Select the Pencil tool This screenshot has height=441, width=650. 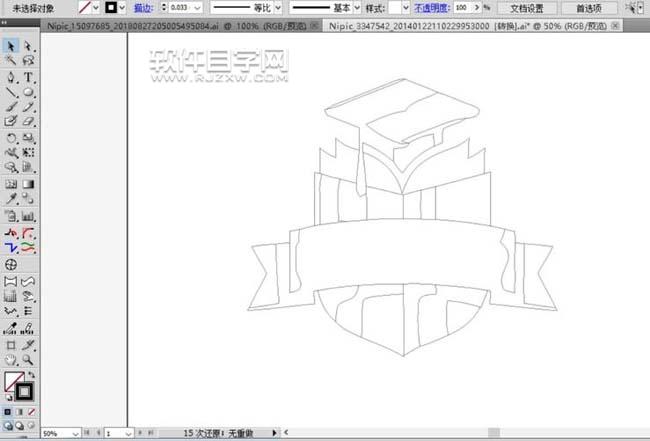(28, 107)
